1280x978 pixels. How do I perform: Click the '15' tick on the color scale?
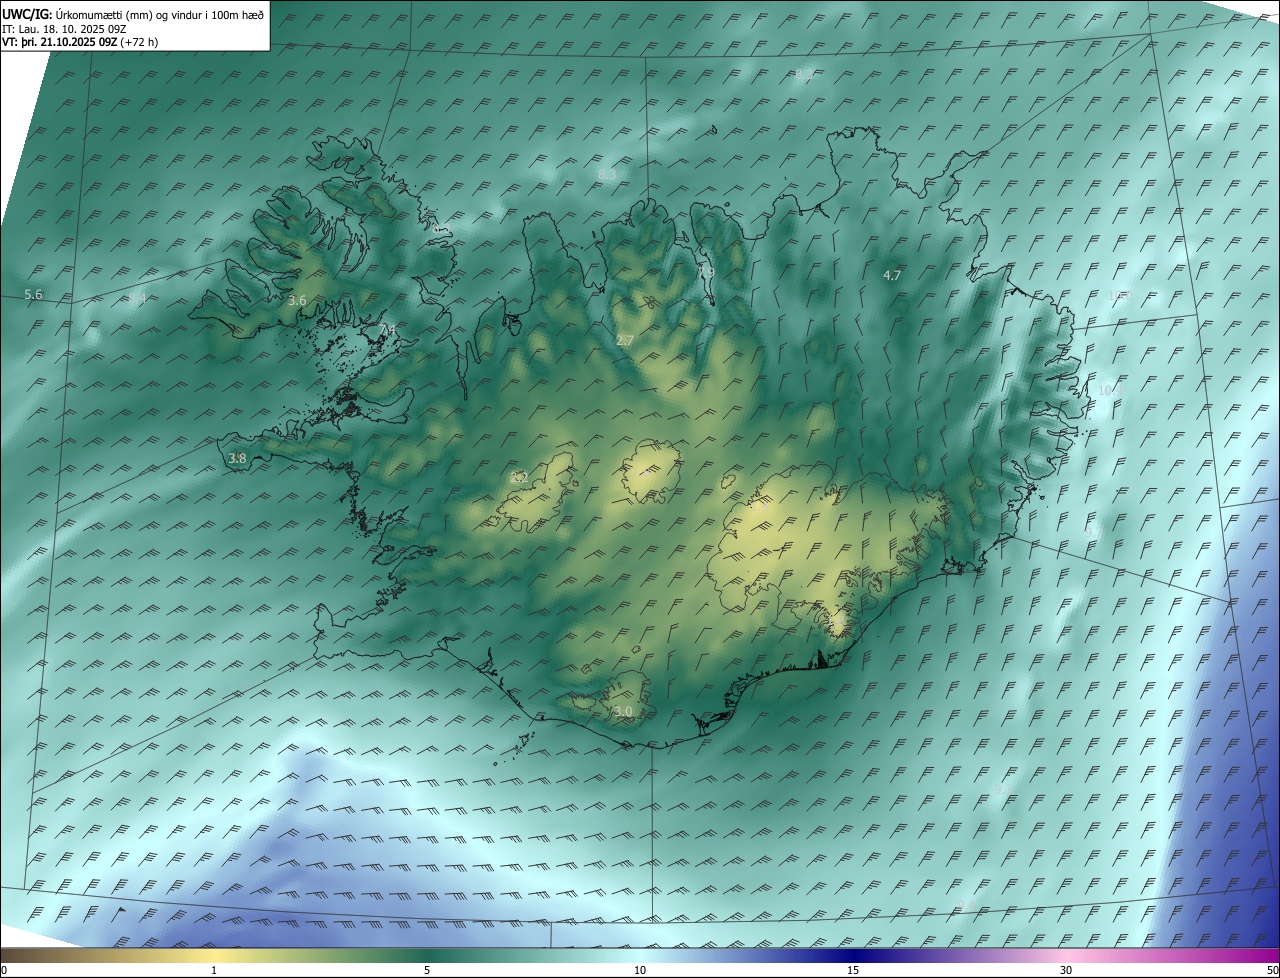pos(853,970)
